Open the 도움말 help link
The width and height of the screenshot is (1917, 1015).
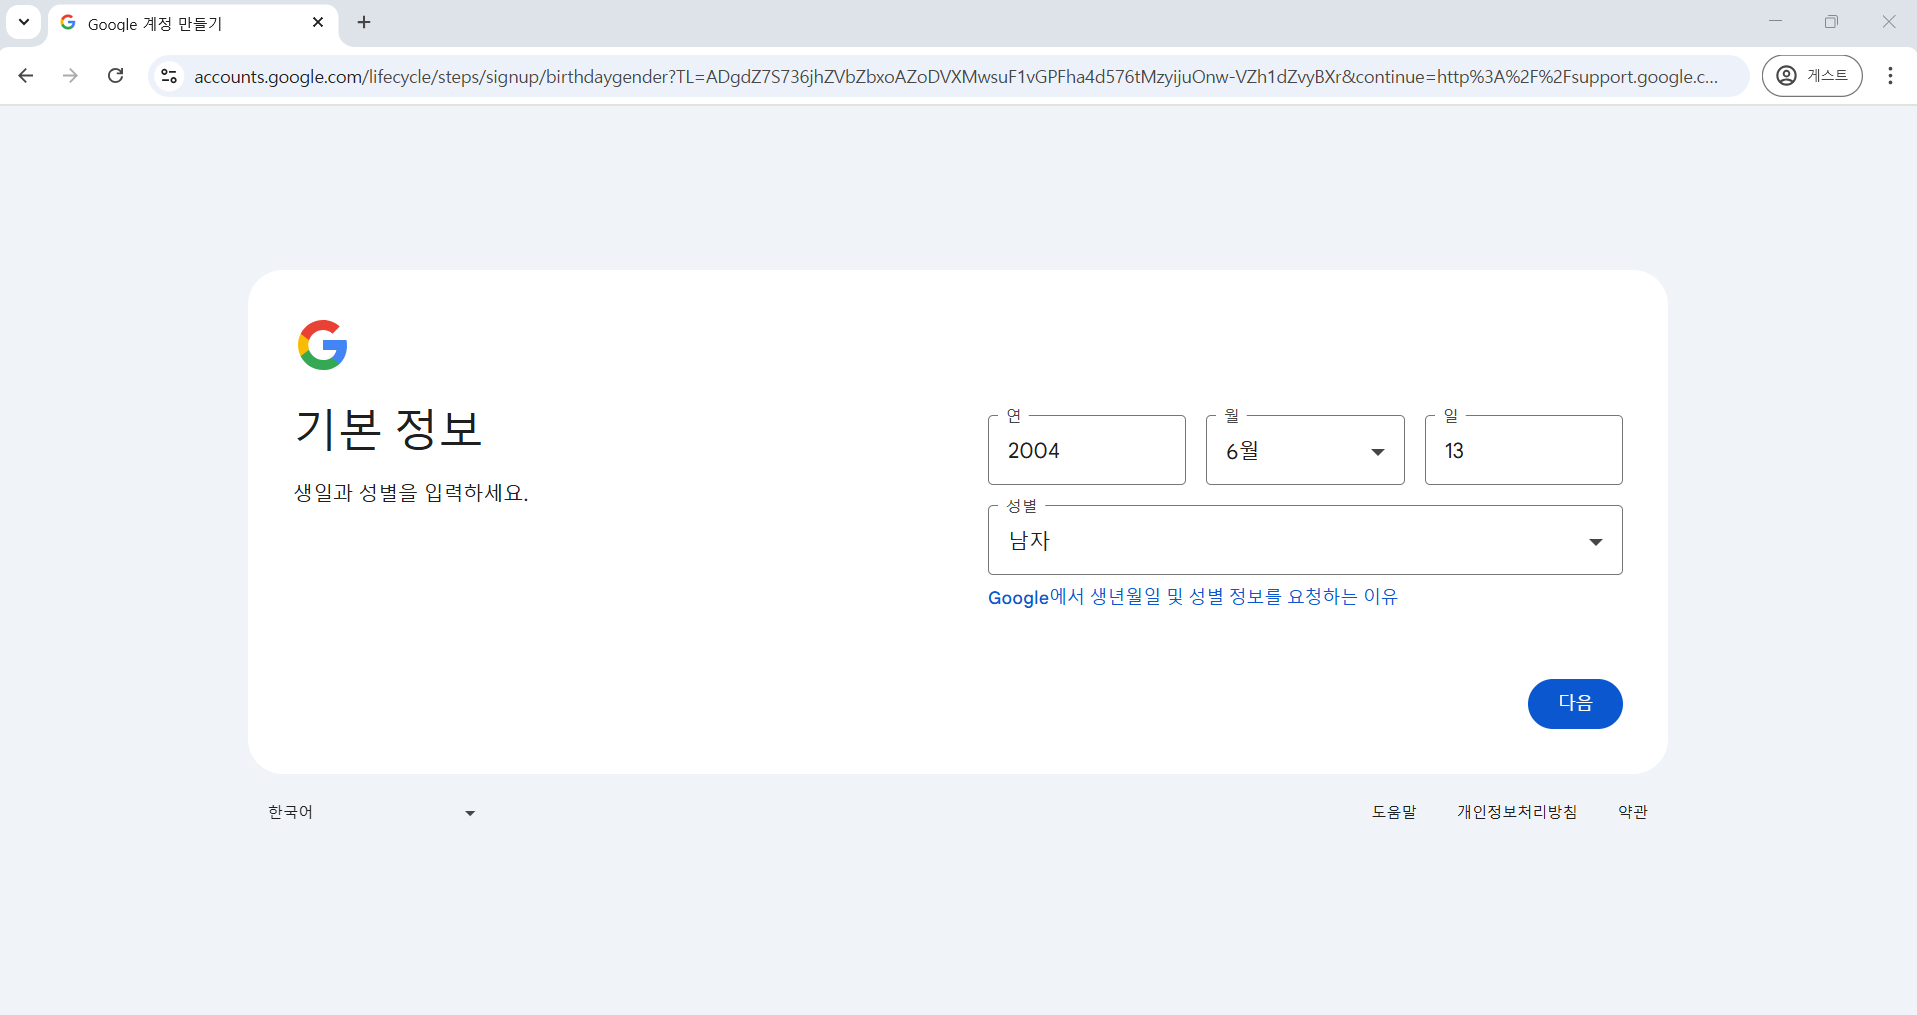tap(1394, 811)
